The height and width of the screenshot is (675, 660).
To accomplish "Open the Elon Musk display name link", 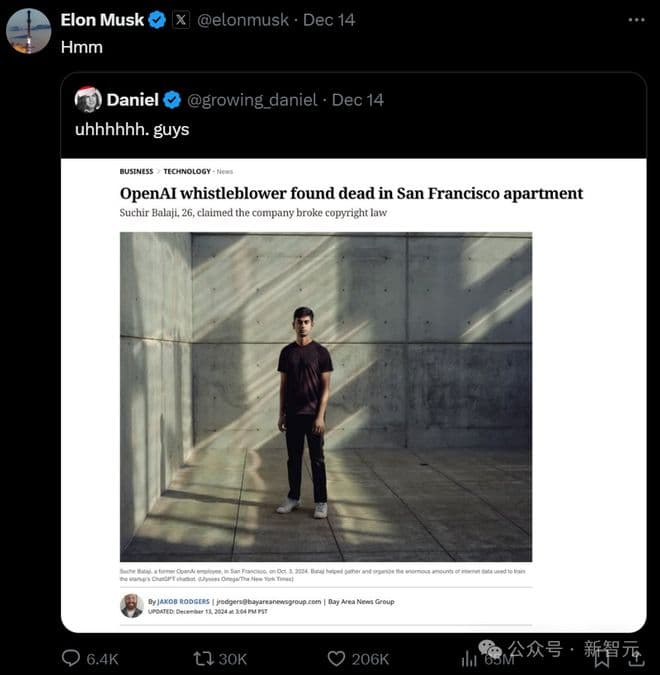I will tap(102, 20).
